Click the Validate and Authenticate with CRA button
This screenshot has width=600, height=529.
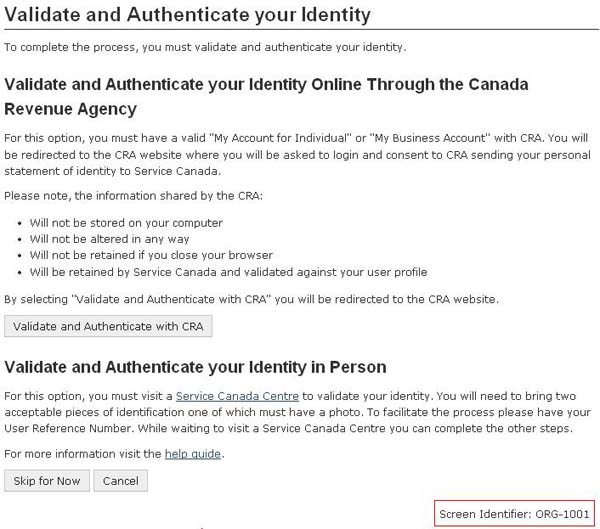point(108,326)
